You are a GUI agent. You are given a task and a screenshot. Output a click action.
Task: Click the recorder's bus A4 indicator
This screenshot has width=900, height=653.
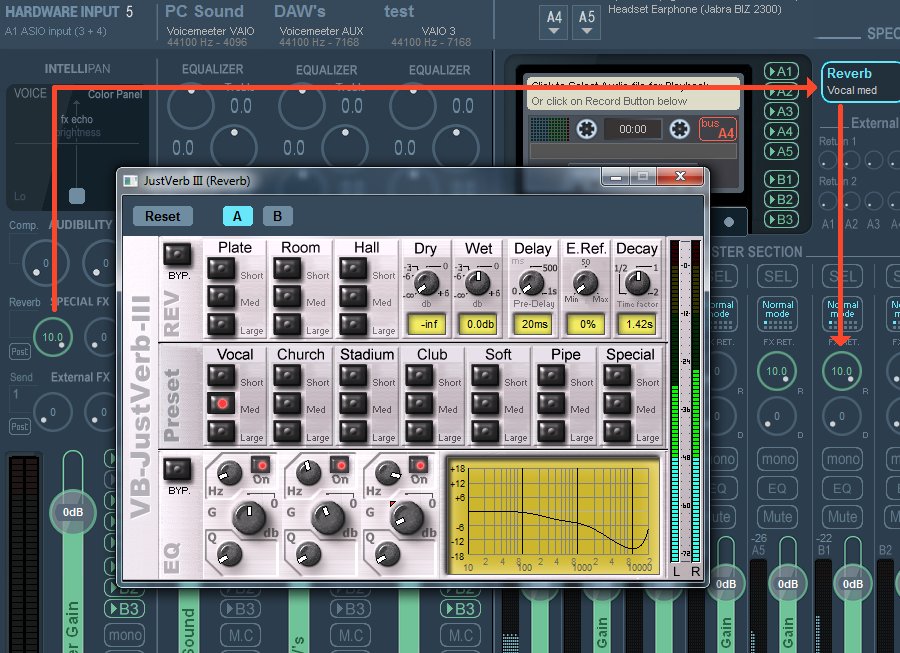(x=716, y=129)
